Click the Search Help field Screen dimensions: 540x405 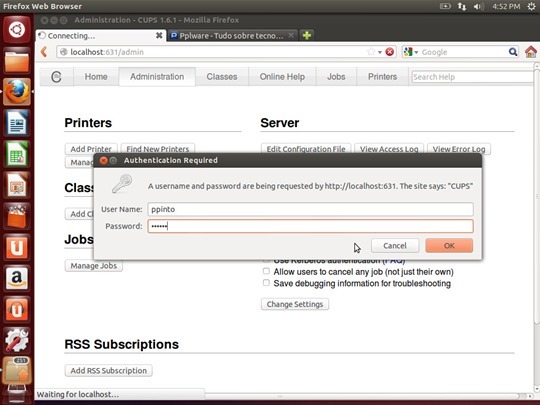coord(472,77)
